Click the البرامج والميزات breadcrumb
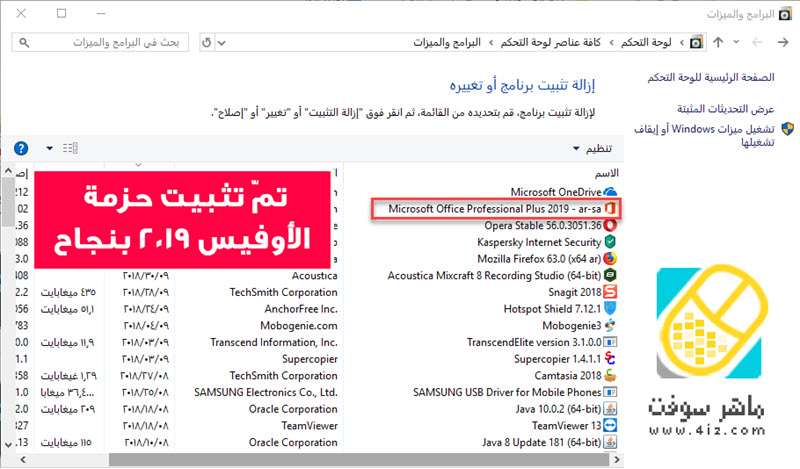This screenshot has width=800, height=469. pos(447,42)
